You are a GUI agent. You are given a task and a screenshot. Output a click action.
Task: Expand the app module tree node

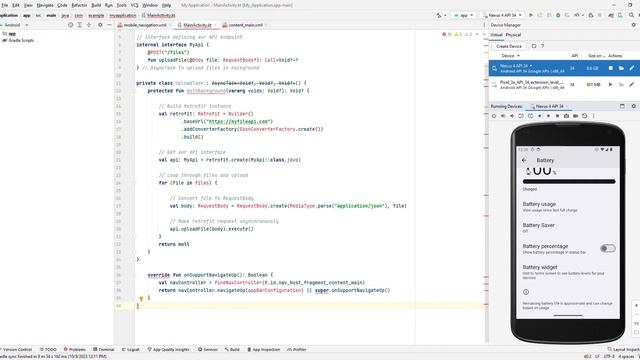[10, 33]
